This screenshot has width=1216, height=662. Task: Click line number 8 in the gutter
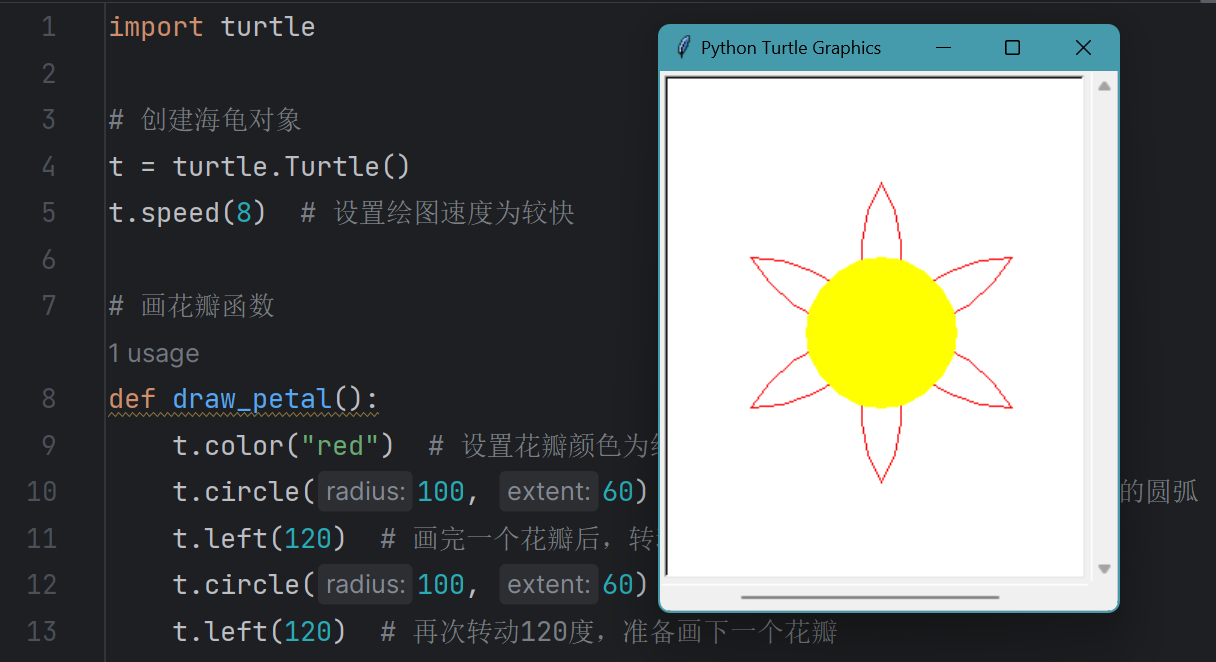[x=48, y=399]
